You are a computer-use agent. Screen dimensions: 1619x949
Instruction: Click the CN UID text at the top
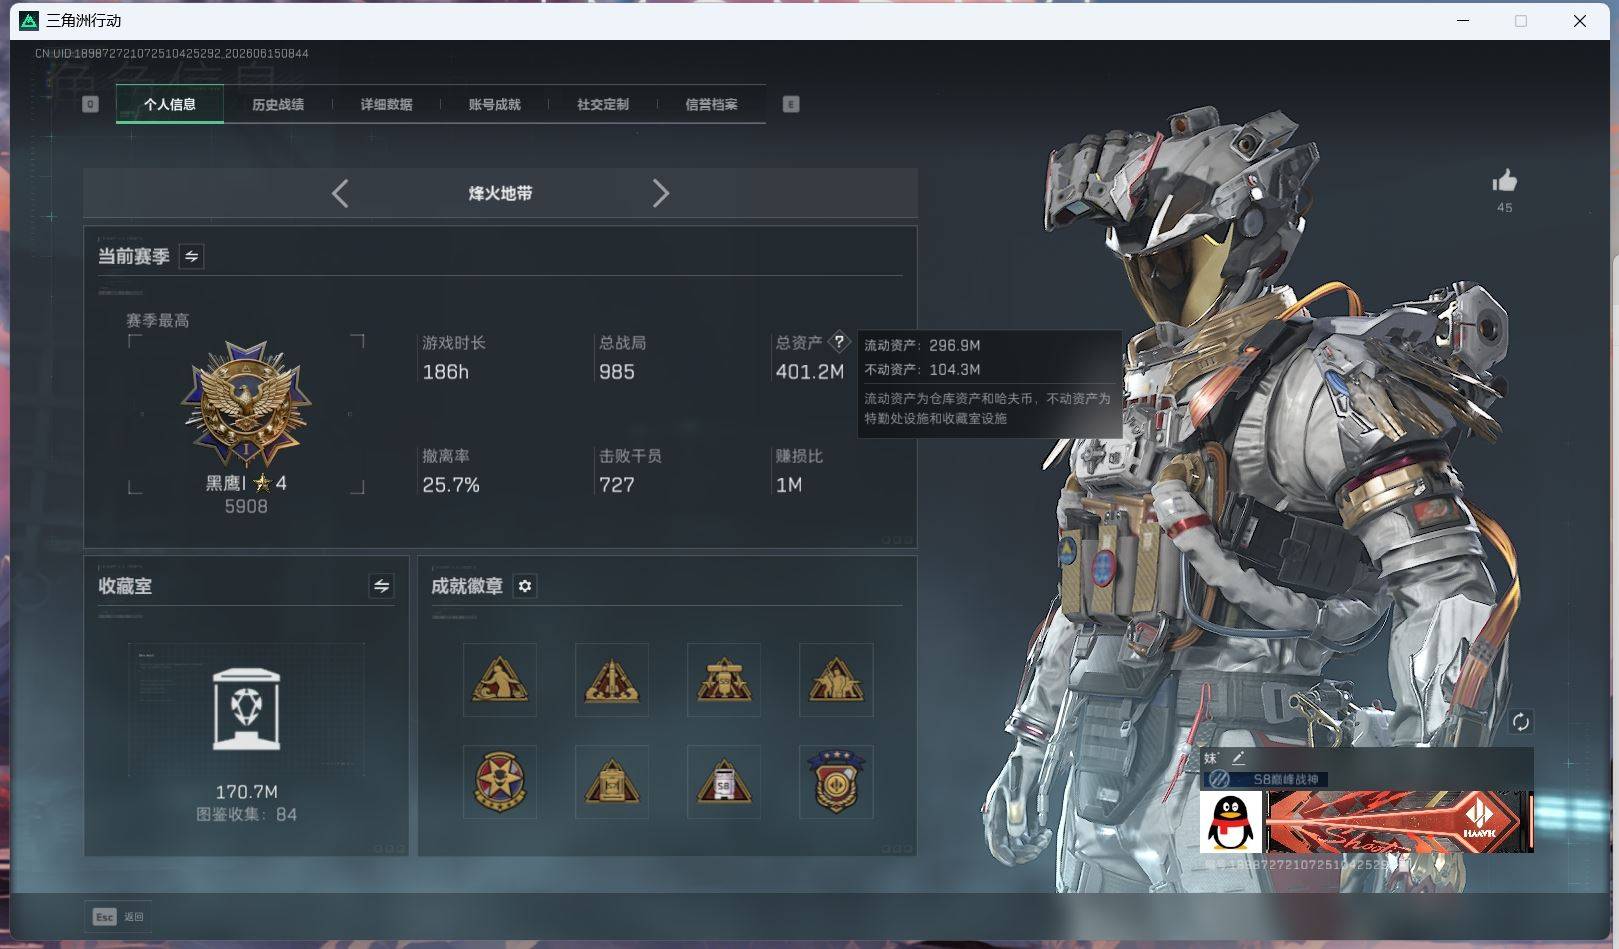tap(172, 54)
